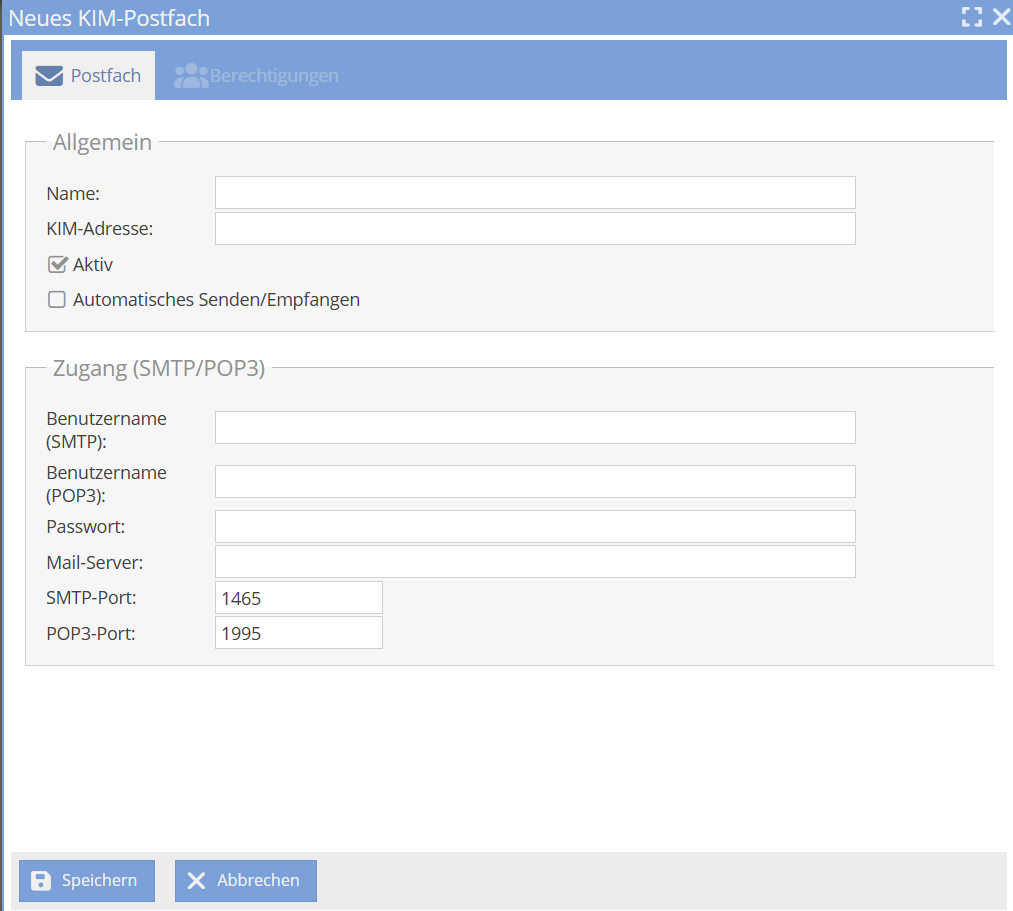Click the Passwort label text
This screenshot has height=911, width=1013.
(85, 527)
